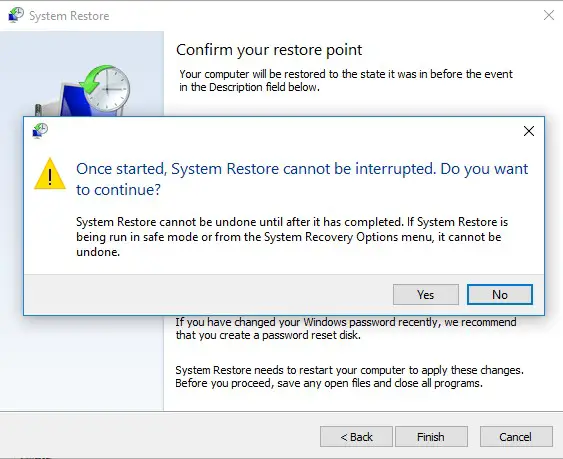Click the 'Confirm your restore point' heading
Image resolution: width=563 pixels, height=459 pixels.
coord(269,50)
